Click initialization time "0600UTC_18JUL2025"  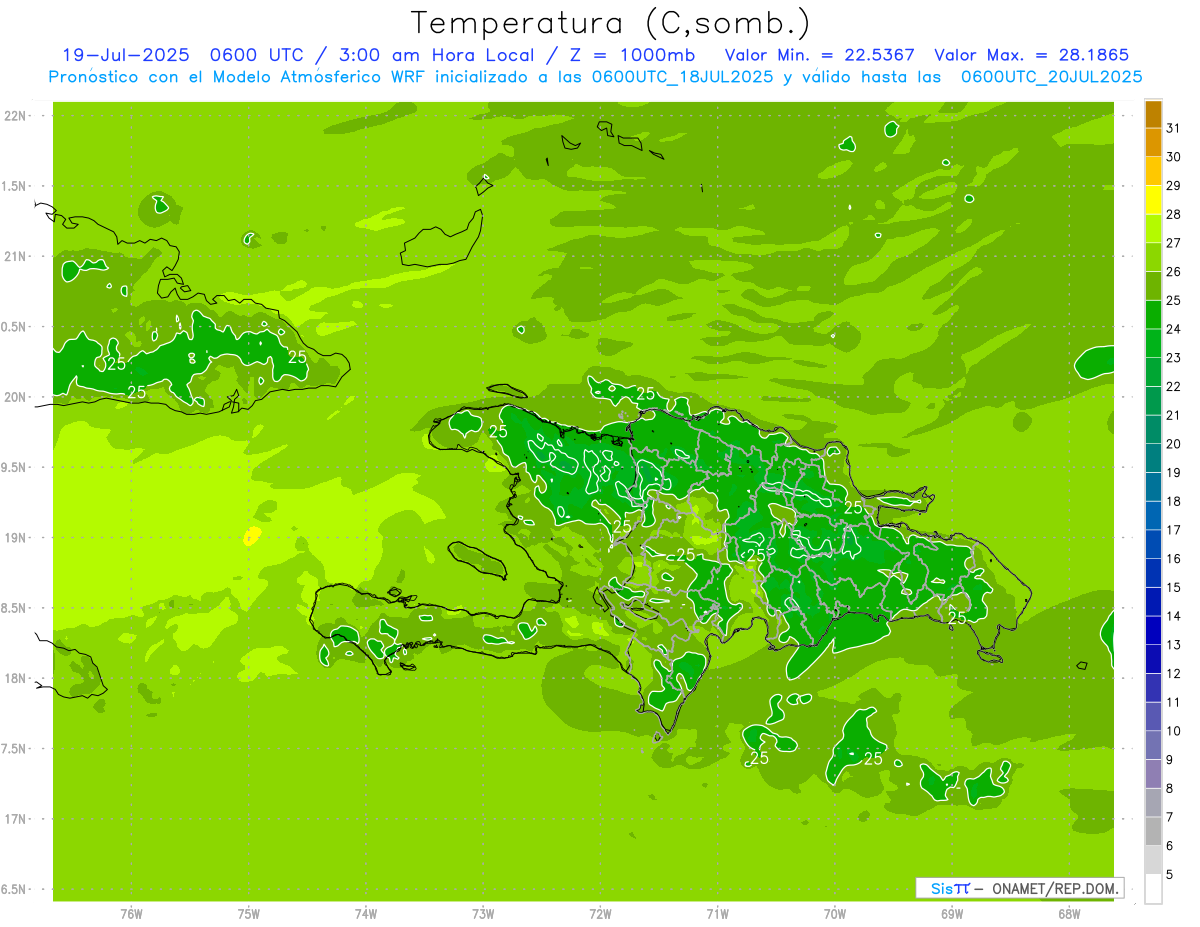(x=682, y=76)
